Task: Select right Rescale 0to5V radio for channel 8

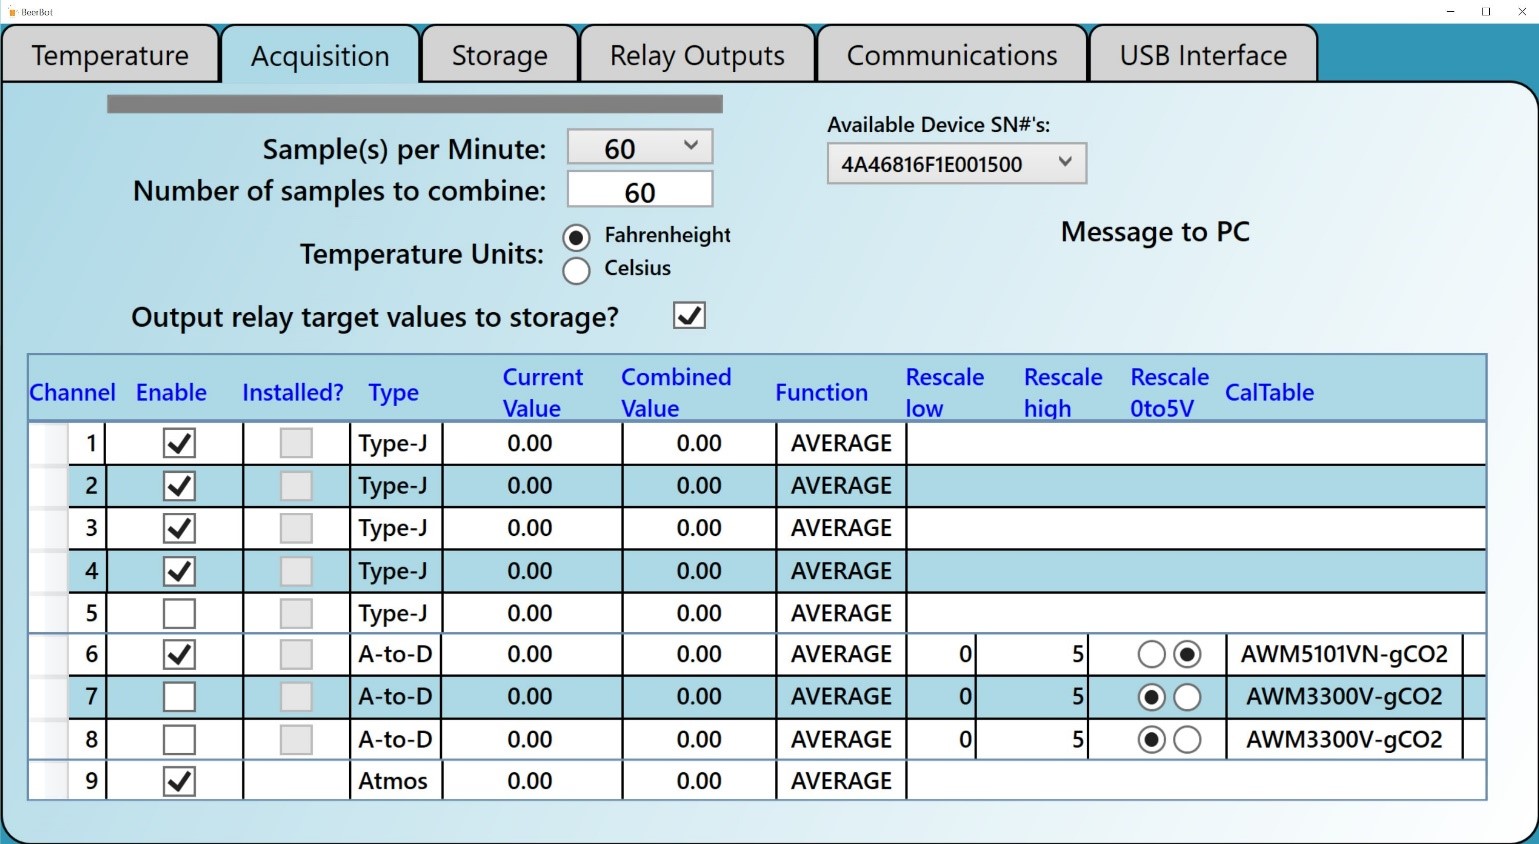Action: tap(1187, 740)
